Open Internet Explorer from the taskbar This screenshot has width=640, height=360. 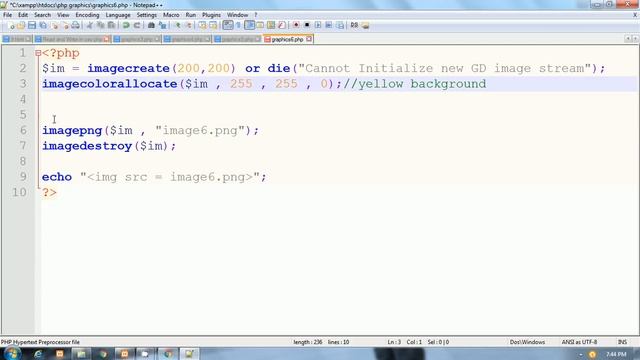[38, 354]
